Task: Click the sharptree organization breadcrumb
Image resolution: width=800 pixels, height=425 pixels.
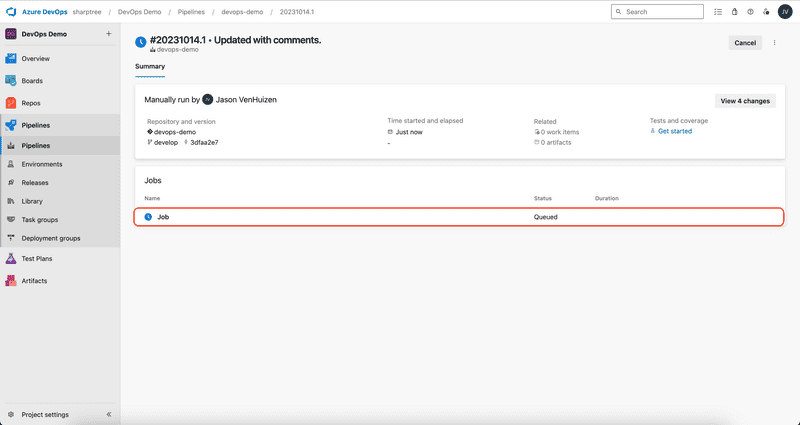Action: pos(87,12)
